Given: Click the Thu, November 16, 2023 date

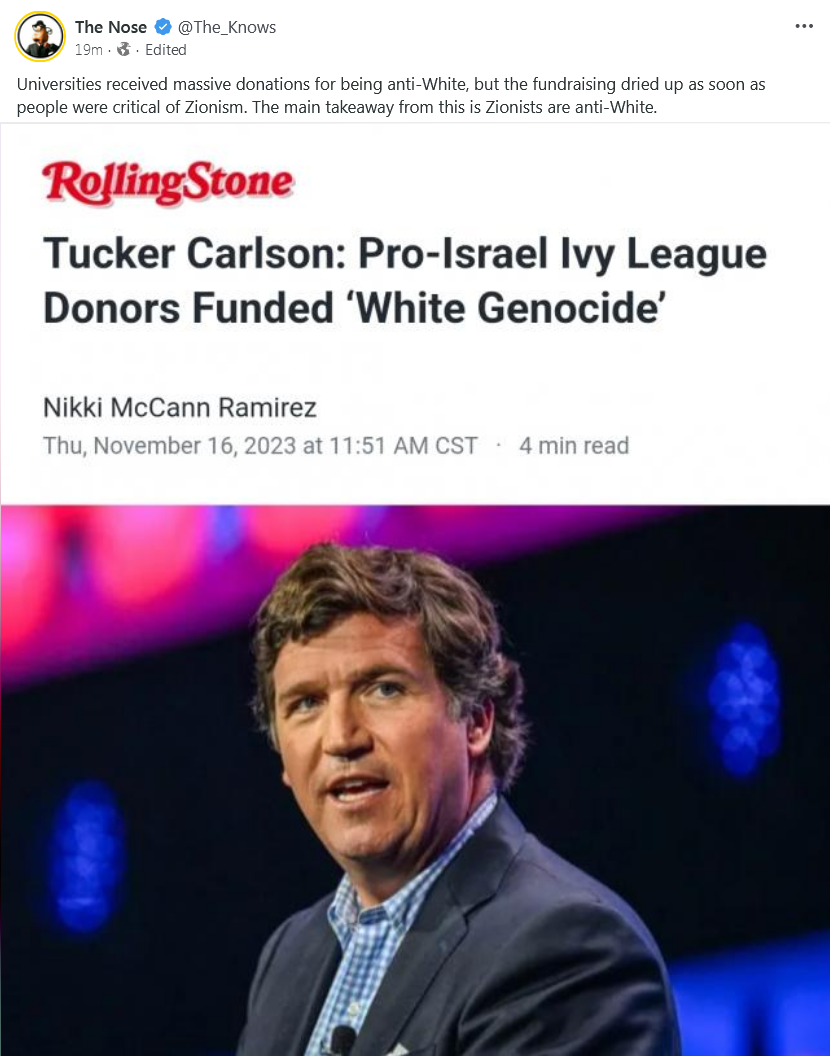Looking at the screenshot, I should 260,446.
